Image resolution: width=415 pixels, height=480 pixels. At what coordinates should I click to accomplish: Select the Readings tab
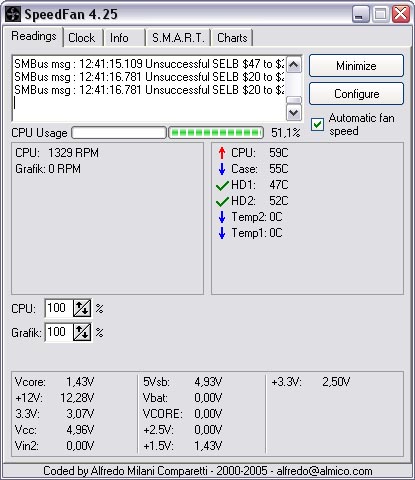(34, 36)
